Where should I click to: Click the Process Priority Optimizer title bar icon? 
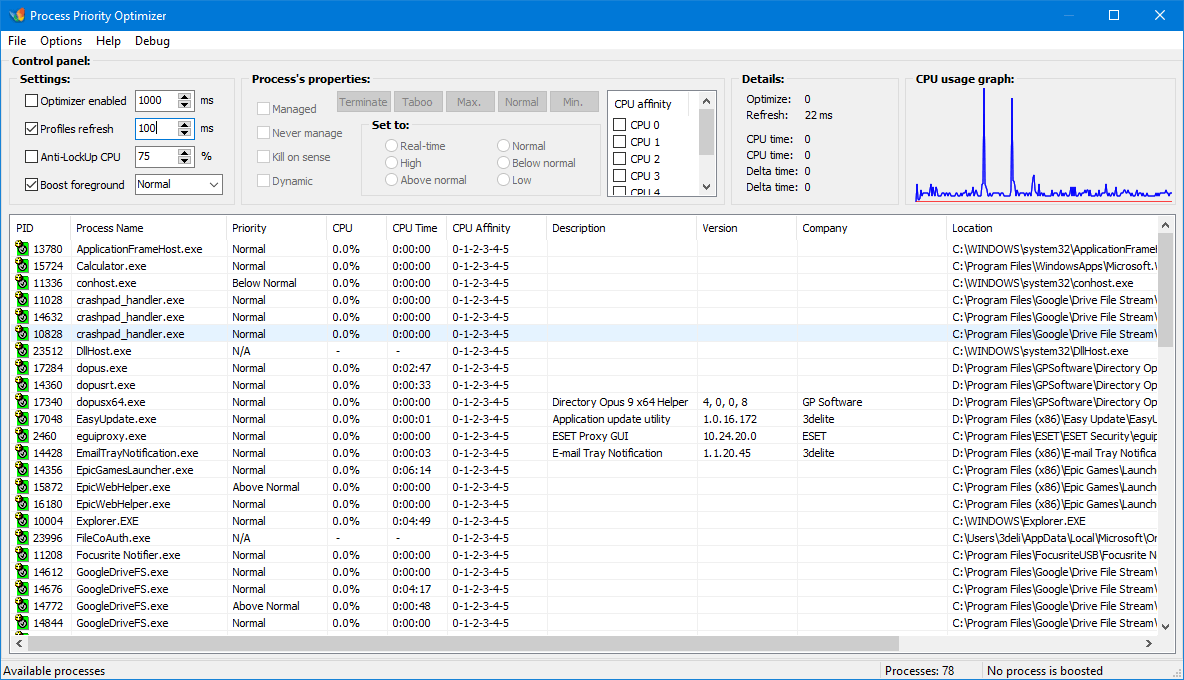(x=17, y=15)
